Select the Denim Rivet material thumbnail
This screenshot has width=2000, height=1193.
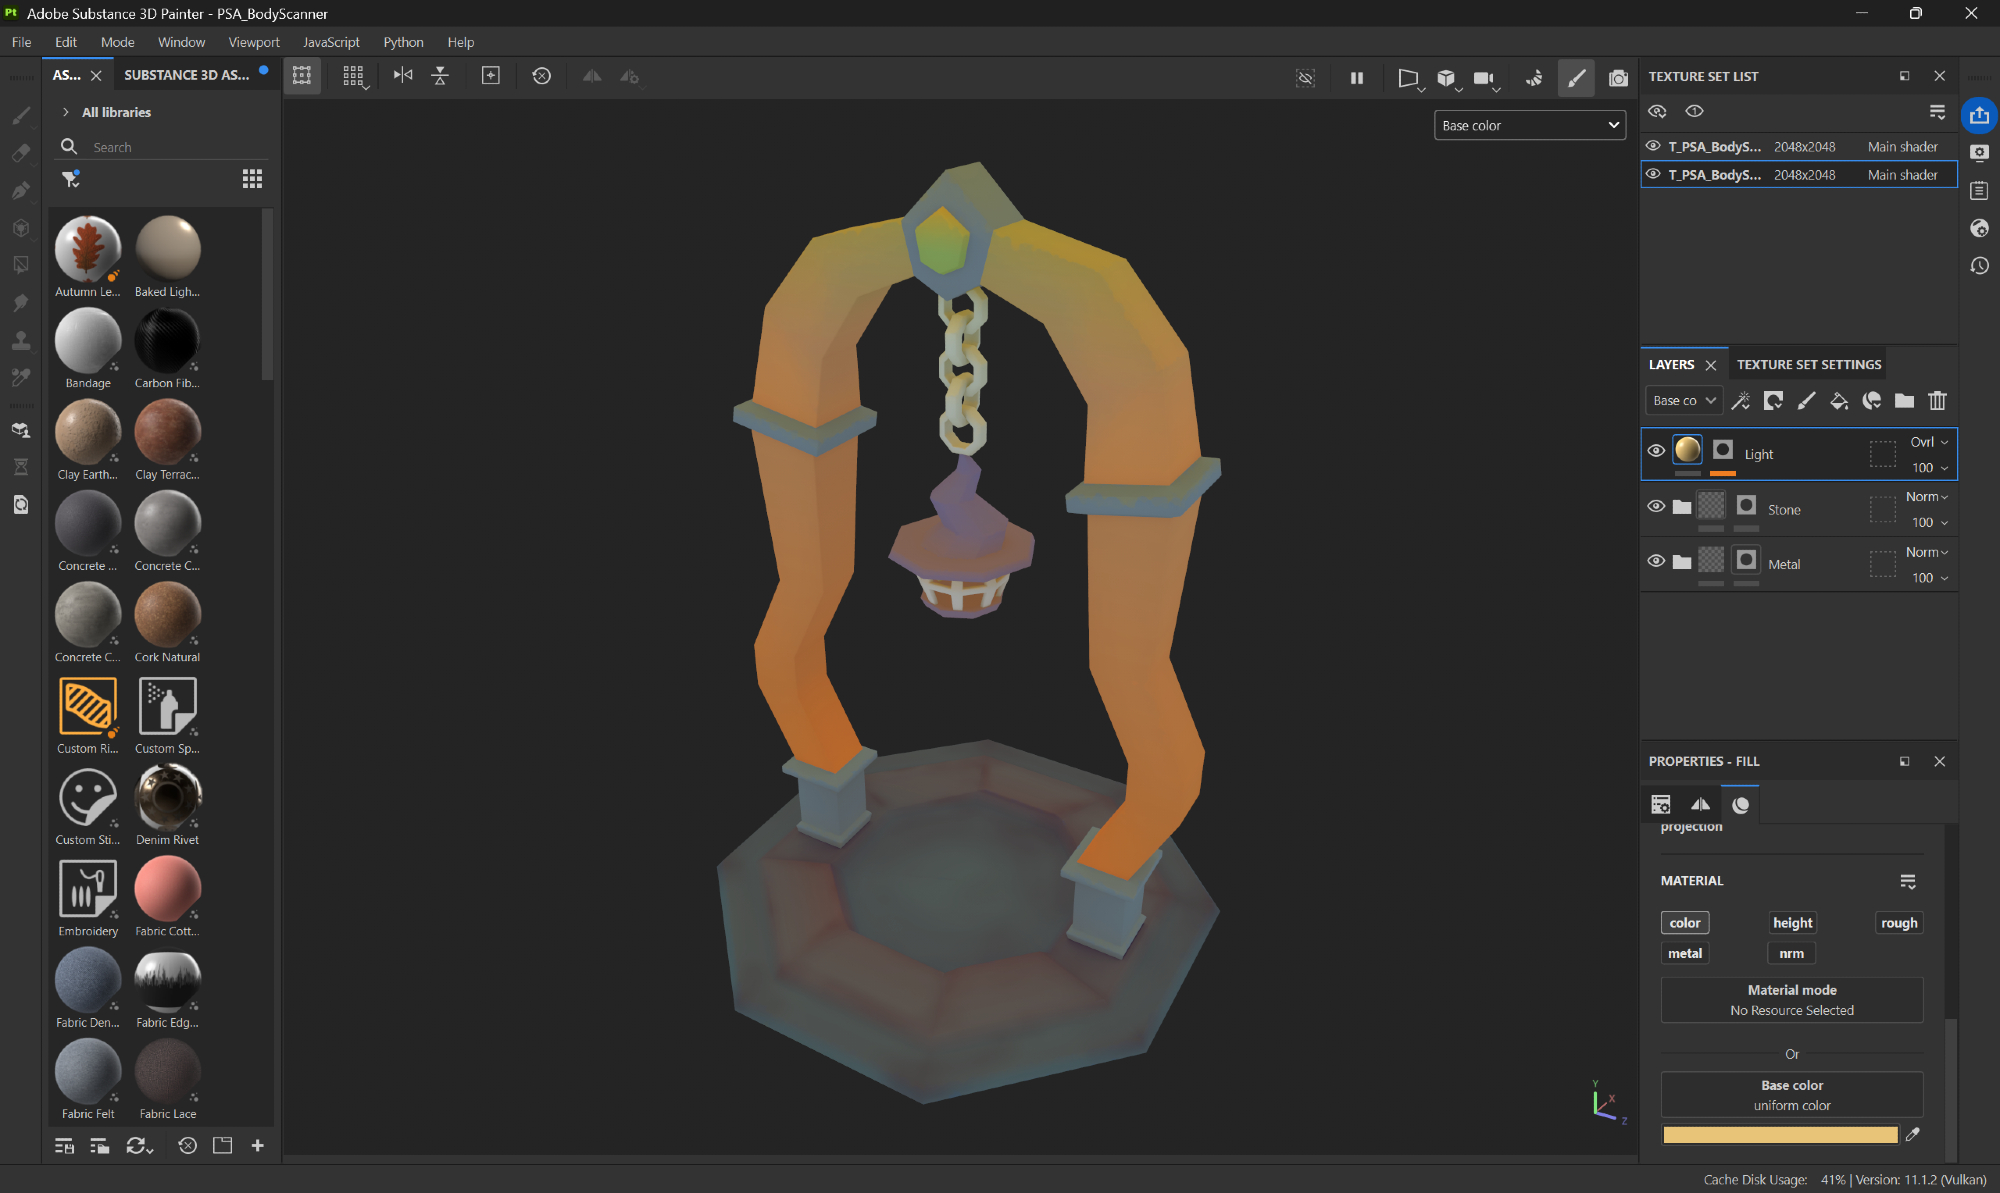click(167, 798)
